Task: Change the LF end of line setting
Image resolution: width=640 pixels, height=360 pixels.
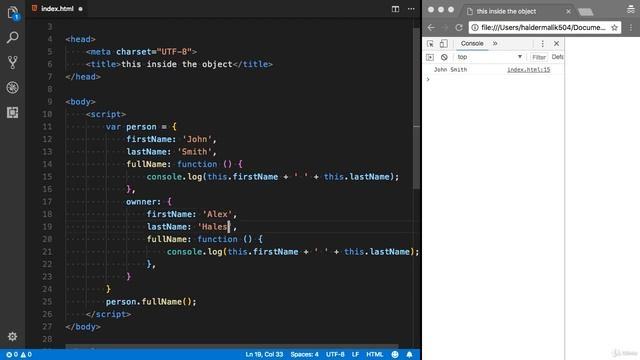Action: coord(355,355)
